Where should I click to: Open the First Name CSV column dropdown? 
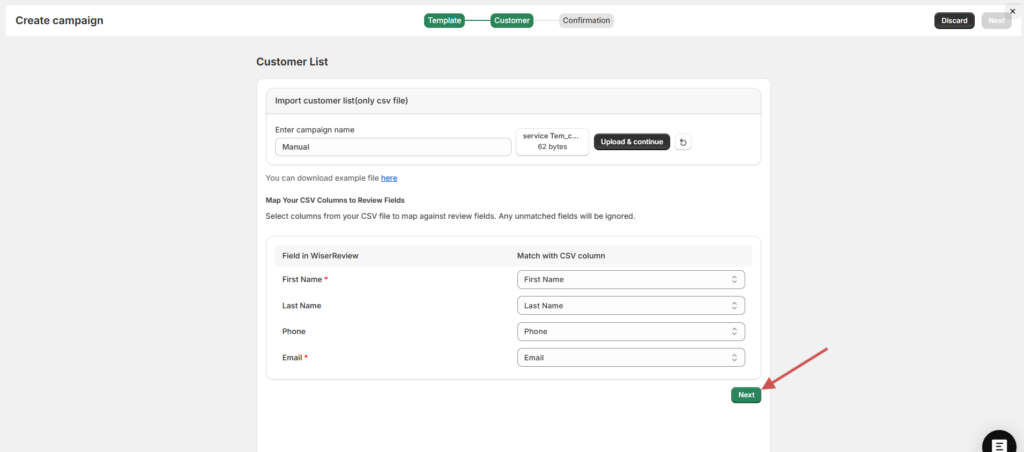631,280
